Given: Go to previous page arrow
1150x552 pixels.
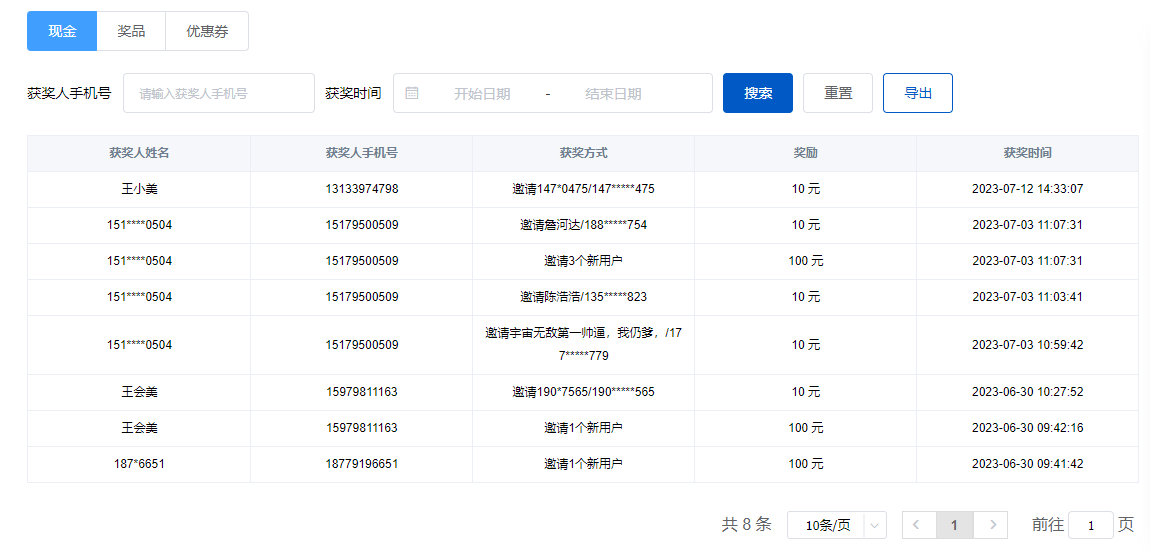Looking at the screenshot, I should [919, 525].
